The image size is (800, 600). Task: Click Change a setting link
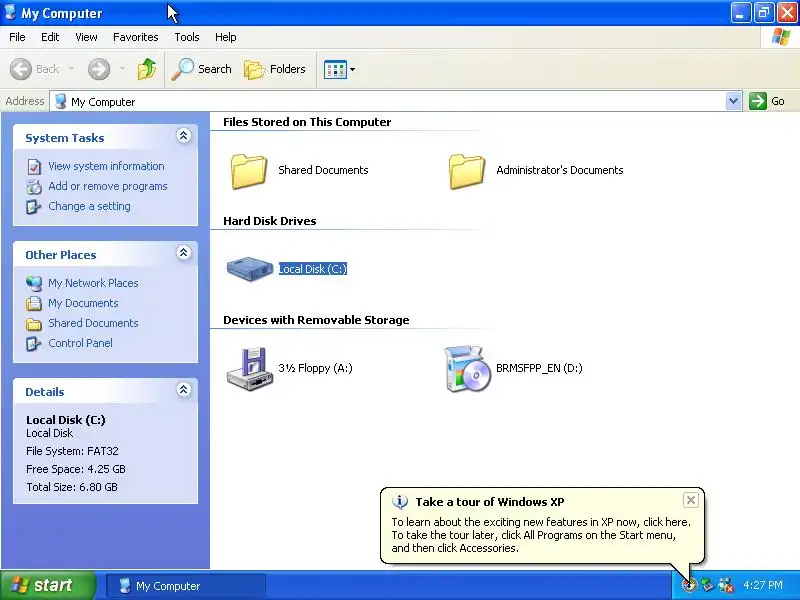[89, 206]
